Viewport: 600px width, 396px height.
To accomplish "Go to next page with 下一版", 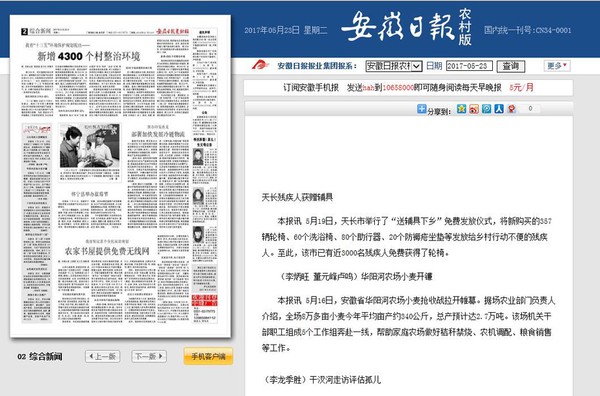I will pyautogui.click(x=149, y=356).
